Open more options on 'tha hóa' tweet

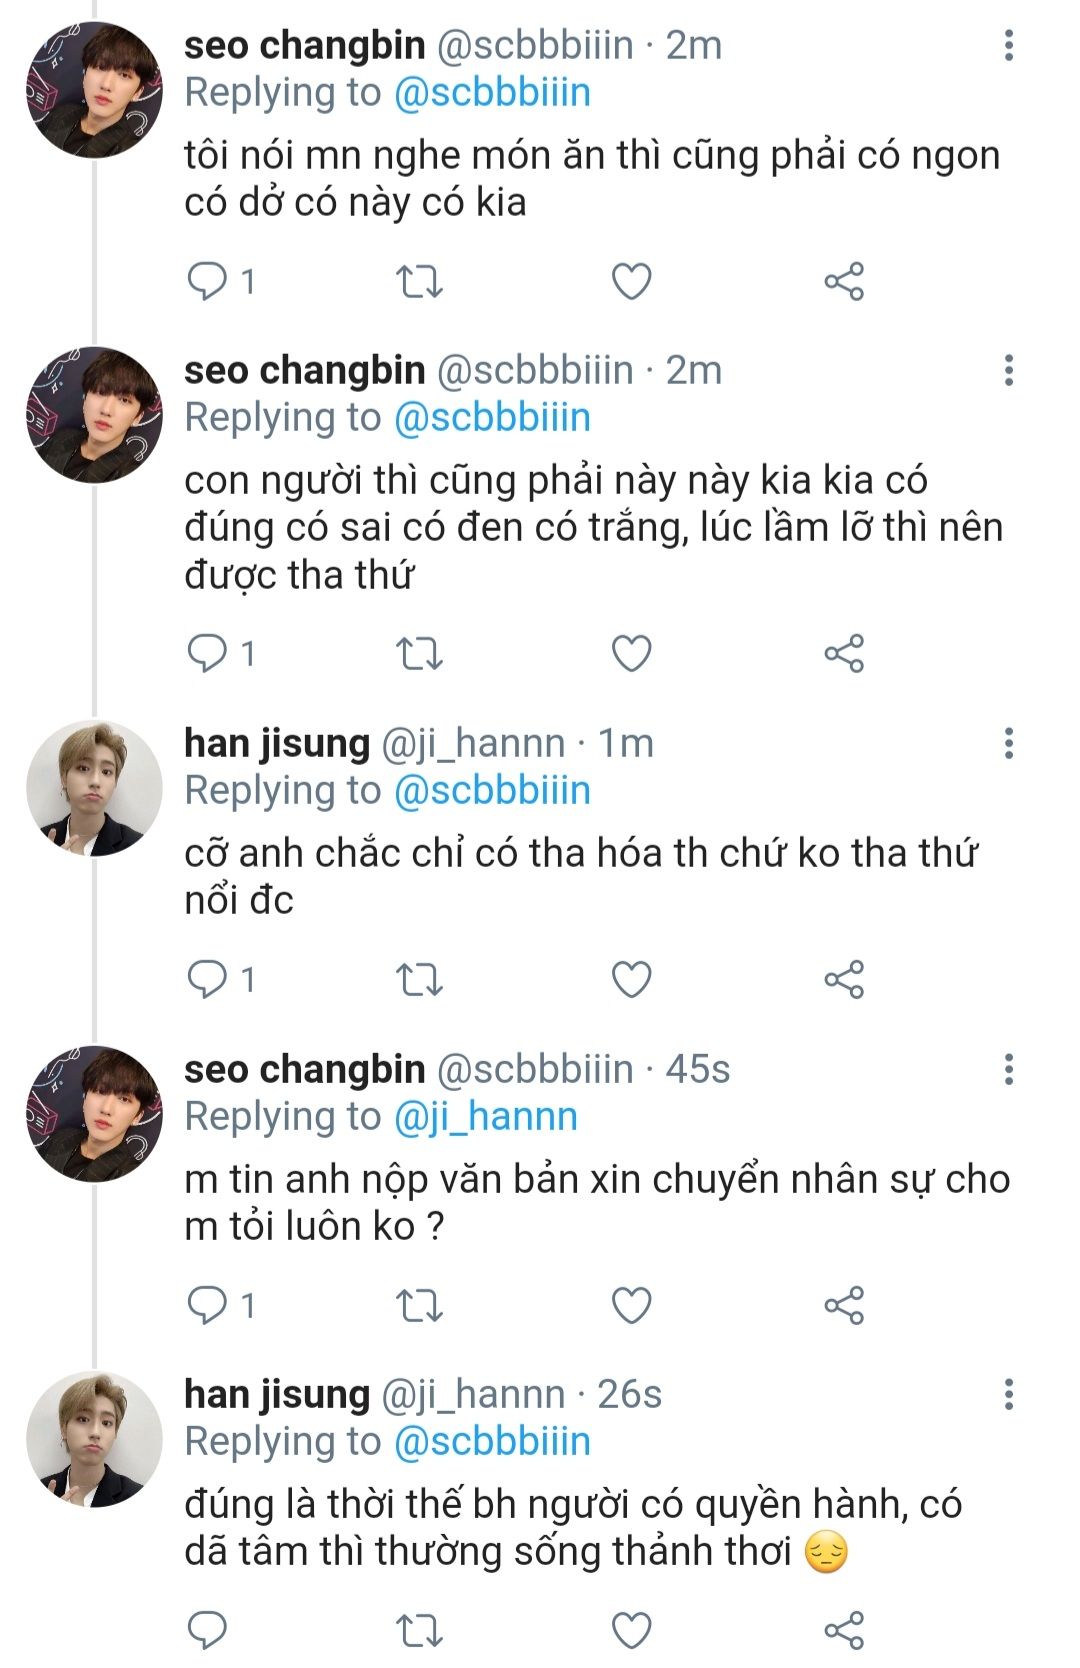coord(1008,743)
